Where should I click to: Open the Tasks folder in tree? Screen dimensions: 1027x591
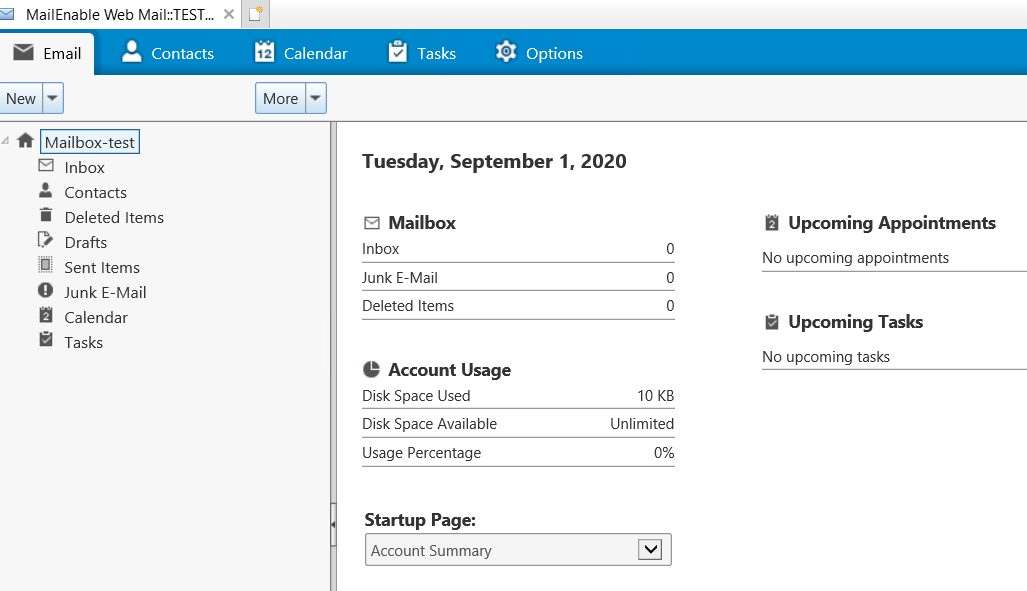click(x=84, y=342)
